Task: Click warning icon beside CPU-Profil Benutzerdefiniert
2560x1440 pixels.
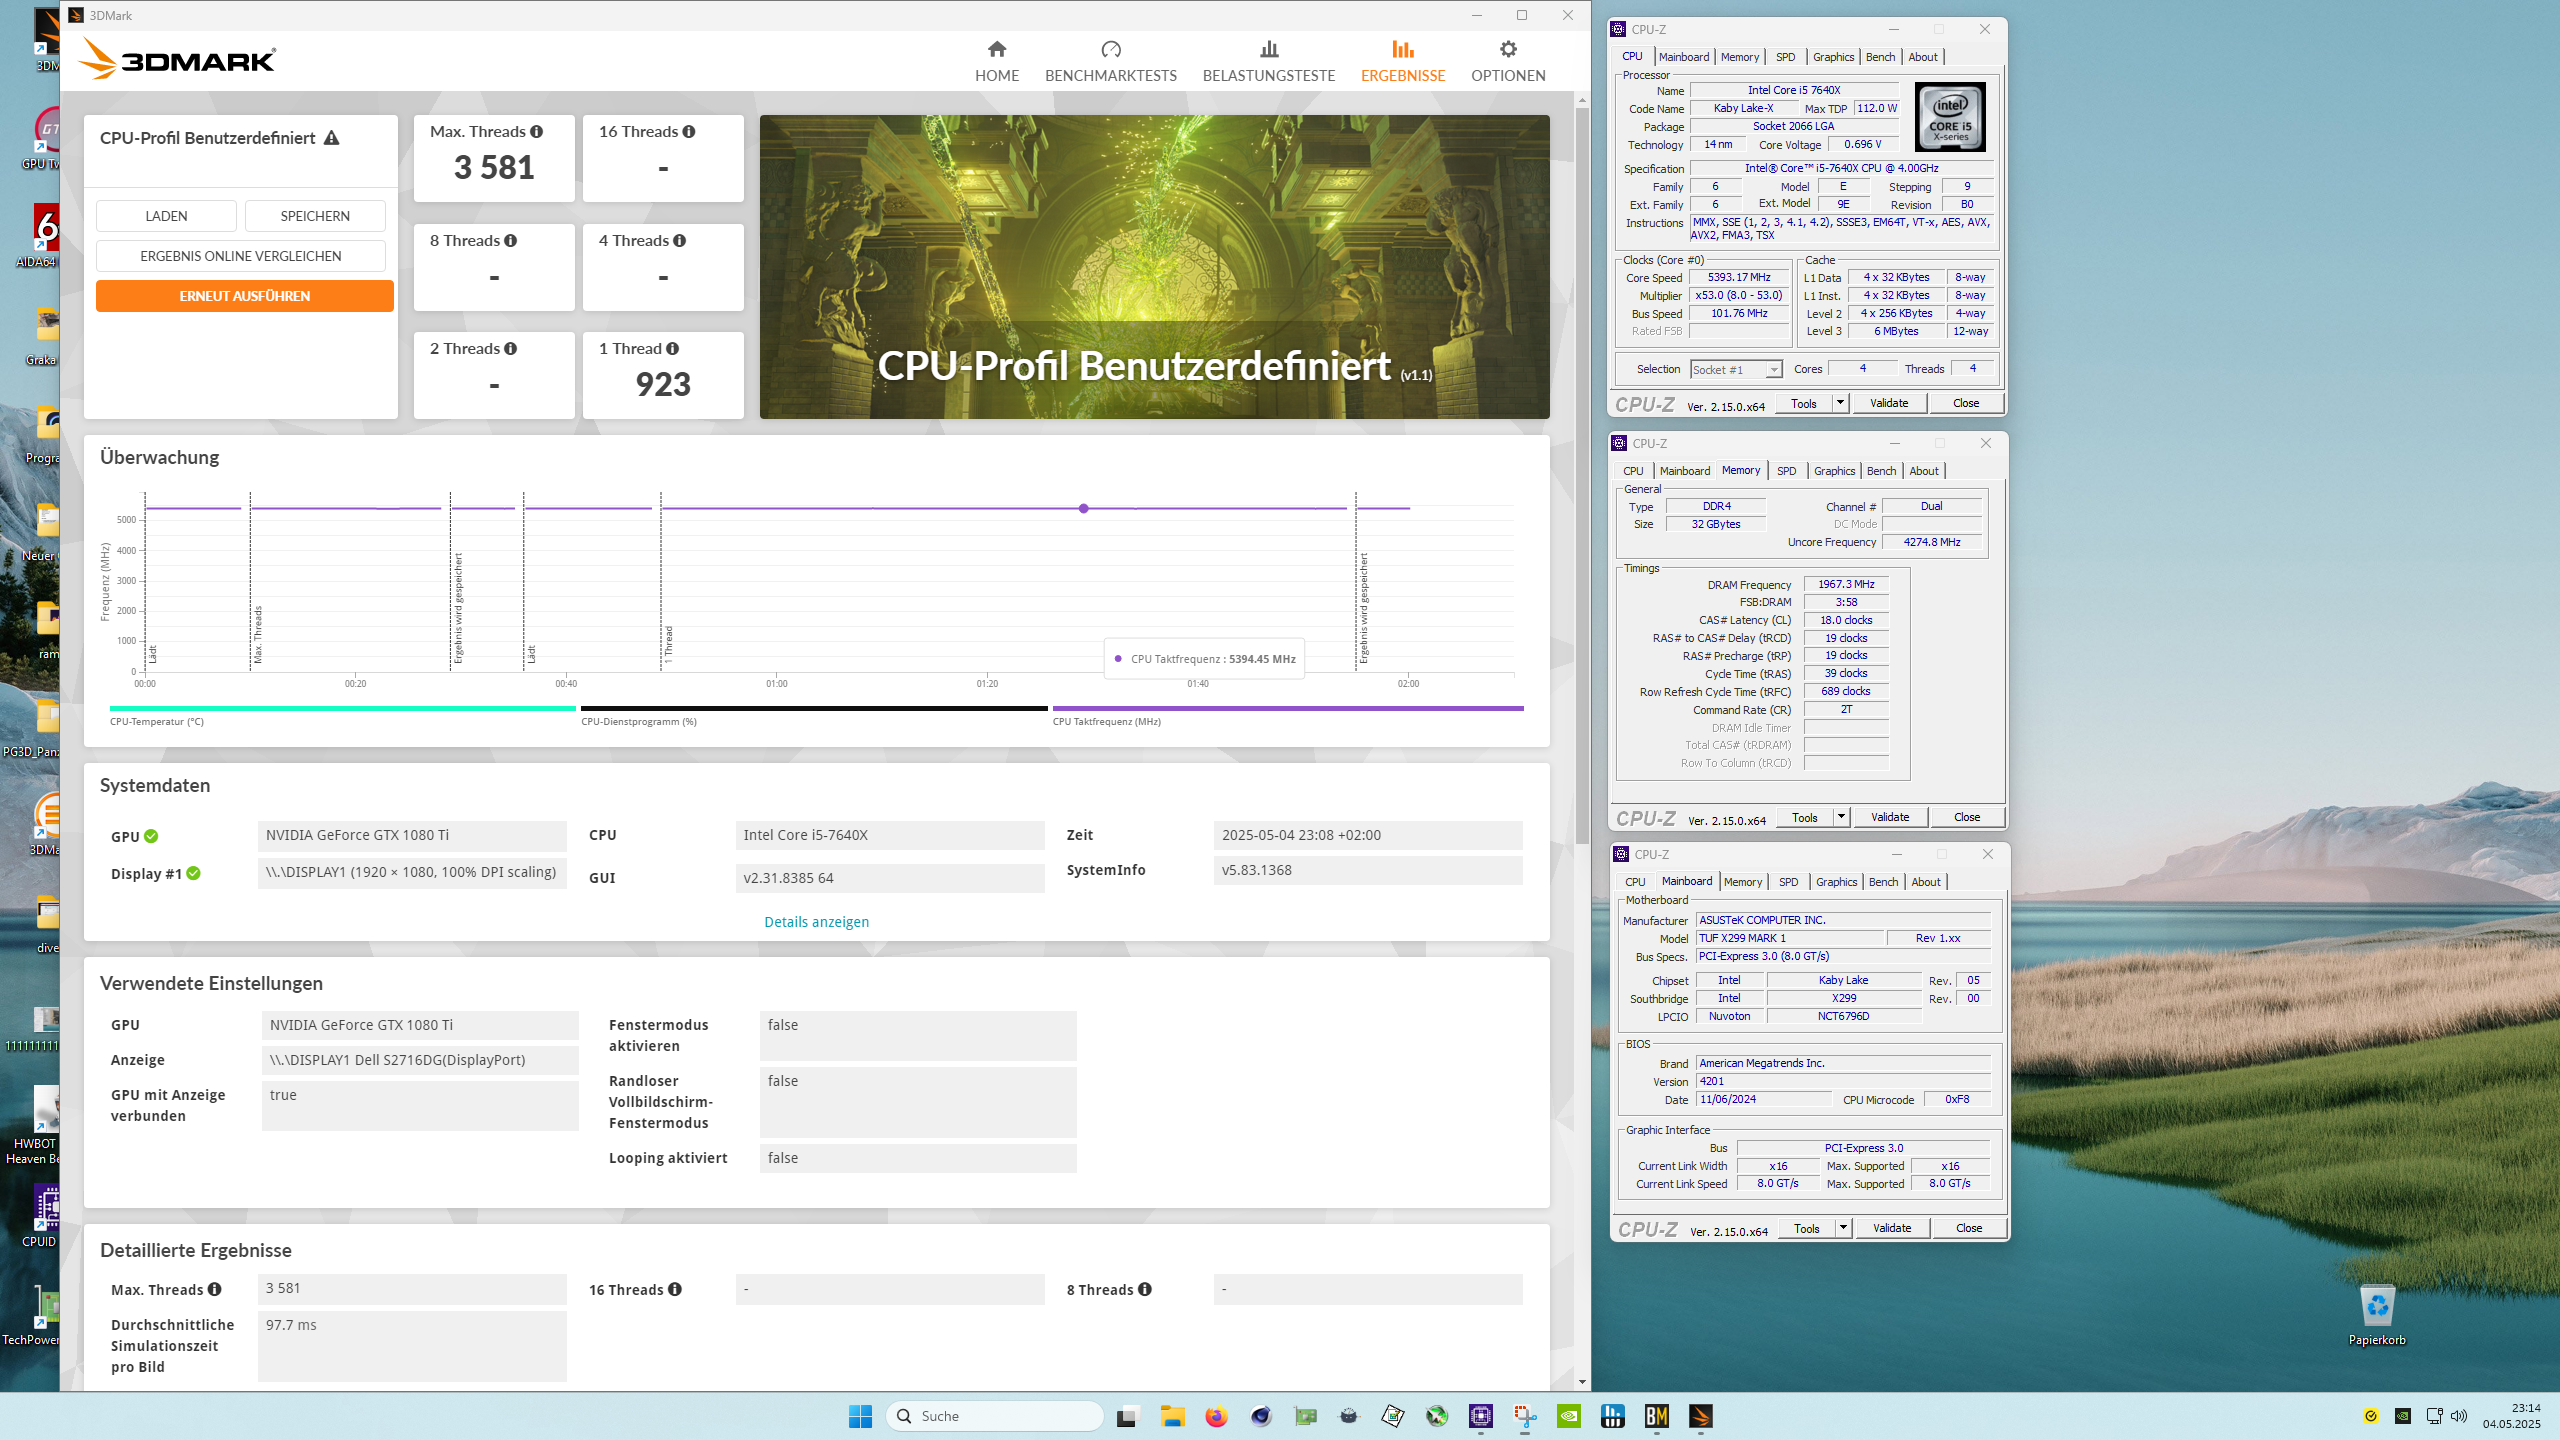Action: coord(331,138)
